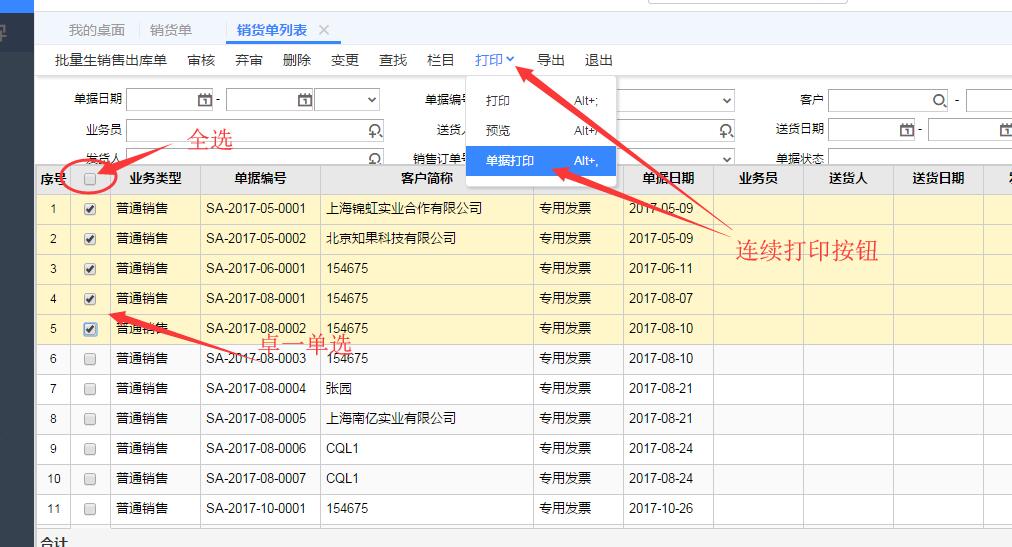Click search icon in 客户 field

coord(939,100)
